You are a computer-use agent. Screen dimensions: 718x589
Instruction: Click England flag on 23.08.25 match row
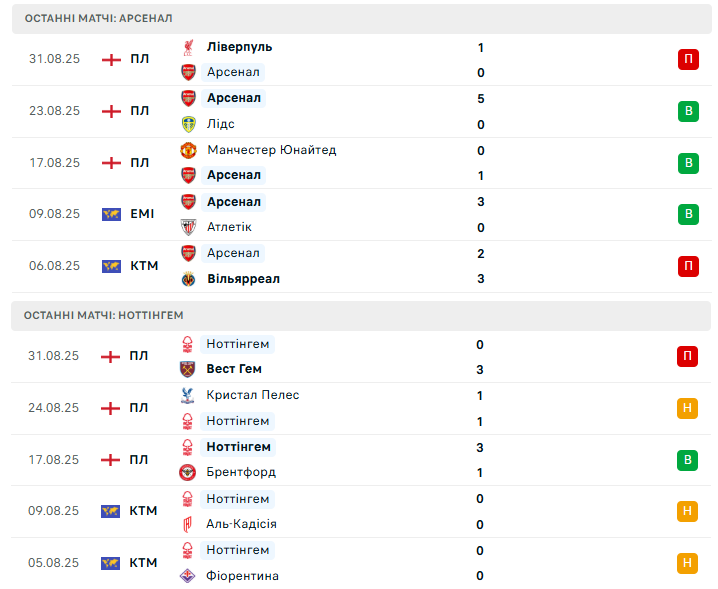pos(111,111)
